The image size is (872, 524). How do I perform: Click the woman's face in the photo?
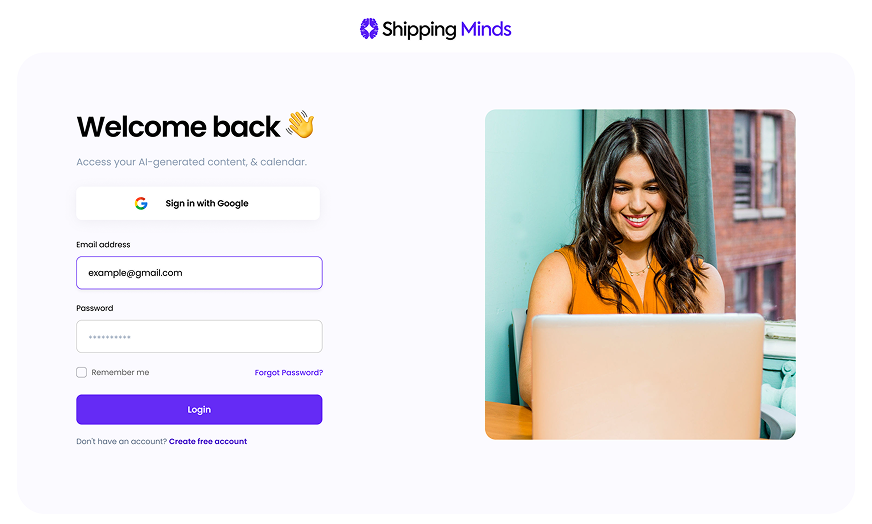pos(637,195)
